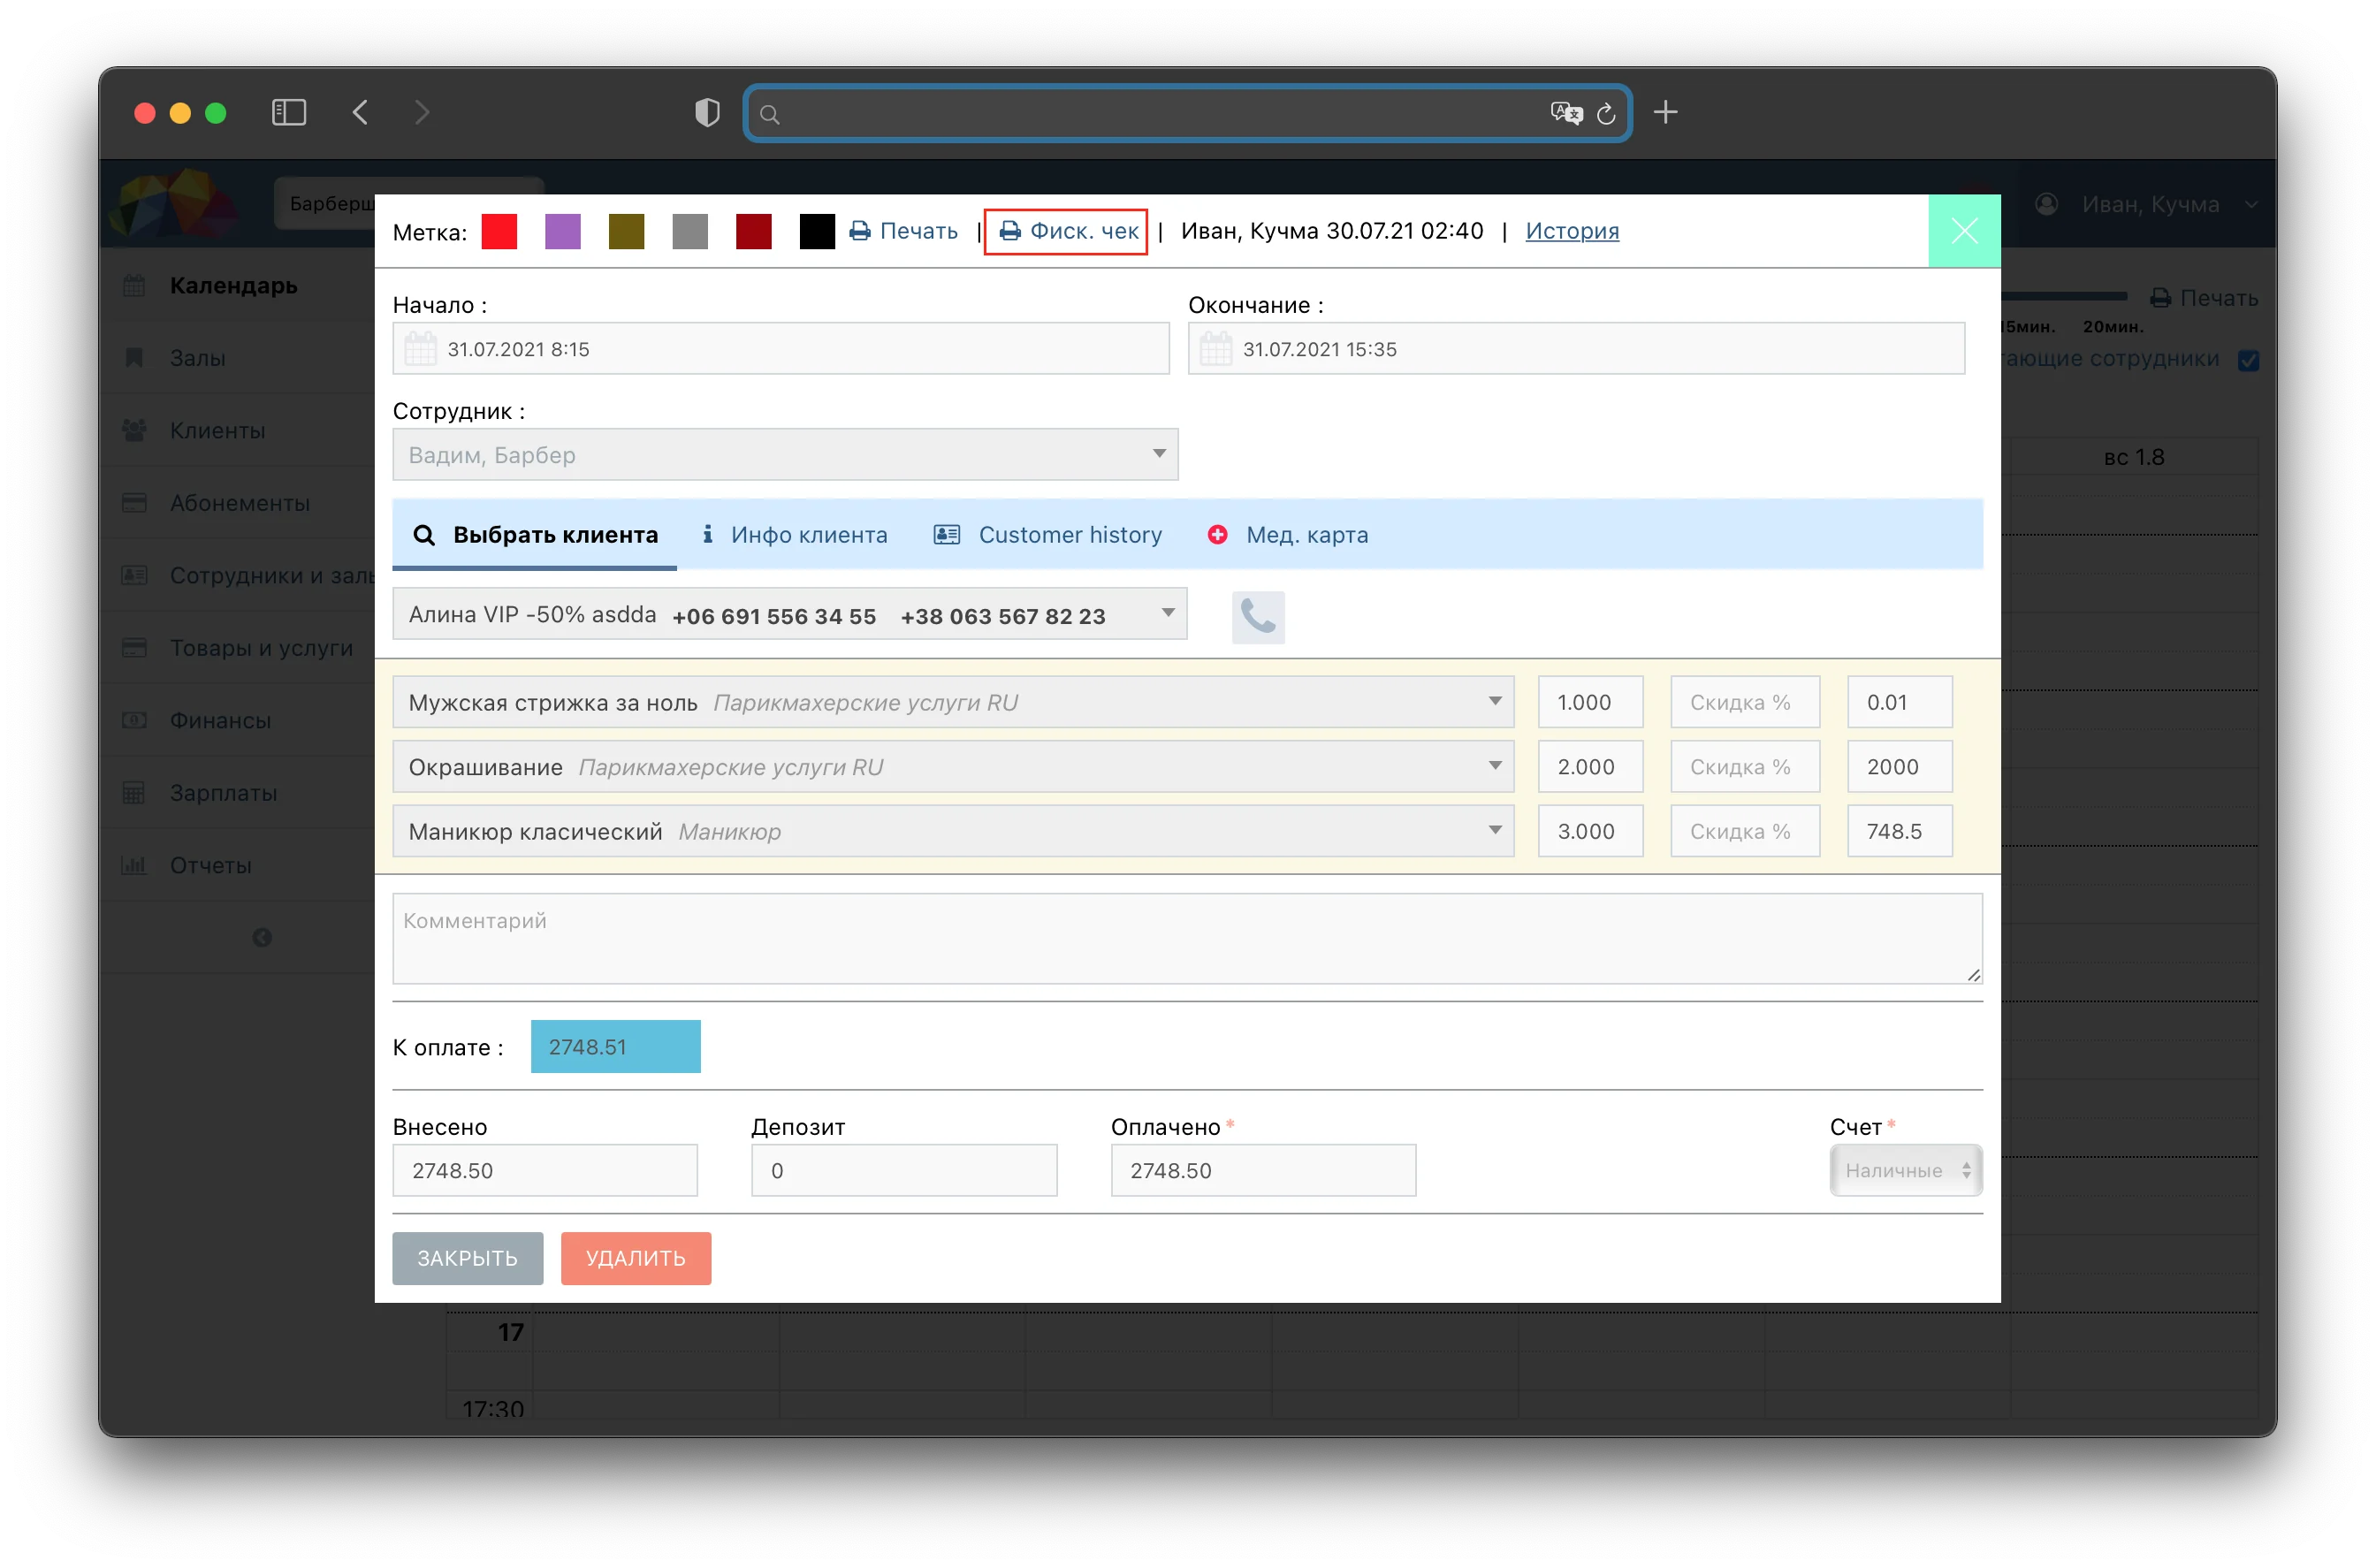Click the Комментарий text area
The height and width of the screenshot is (1568, 2376).
pyautogui.click(x=1187, y=938)
